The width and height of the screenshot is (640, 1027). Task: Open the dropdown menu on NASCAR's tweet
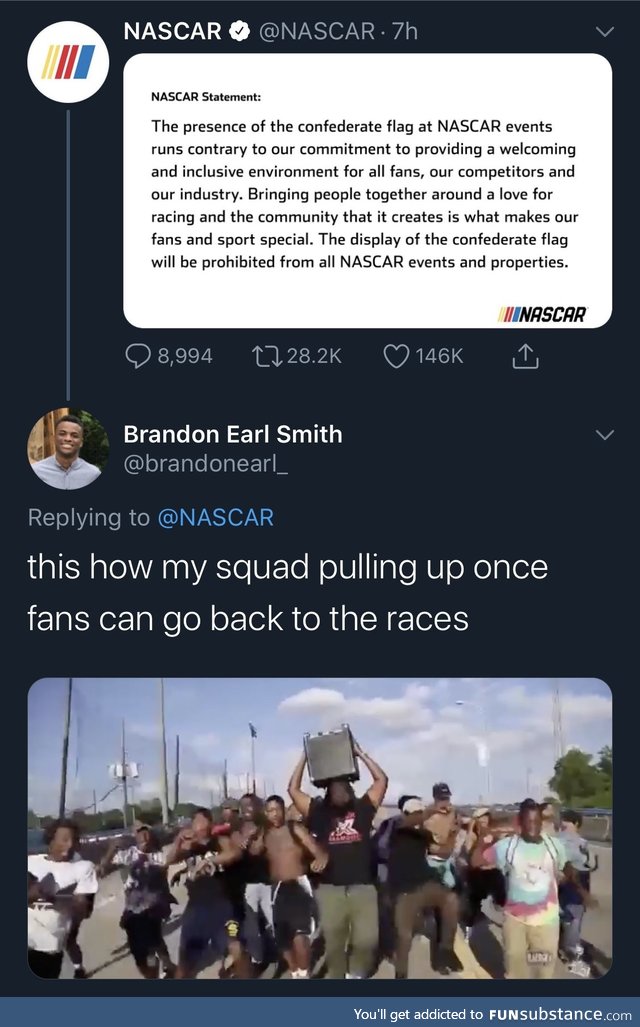pos(604,32)
